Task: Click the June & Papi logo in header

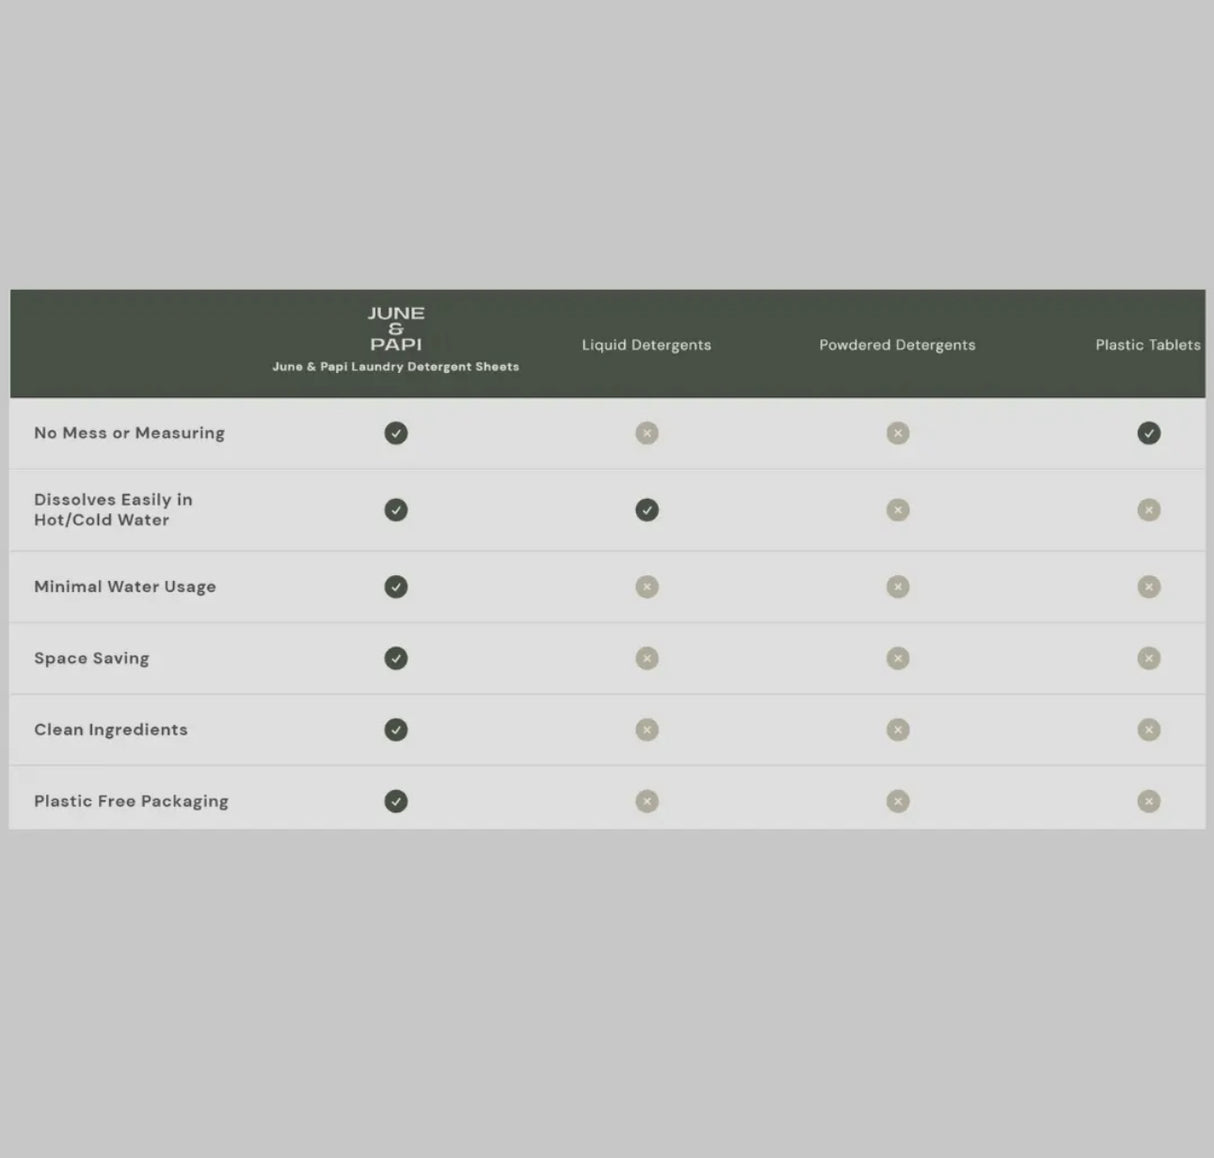Action: point(396,329)
